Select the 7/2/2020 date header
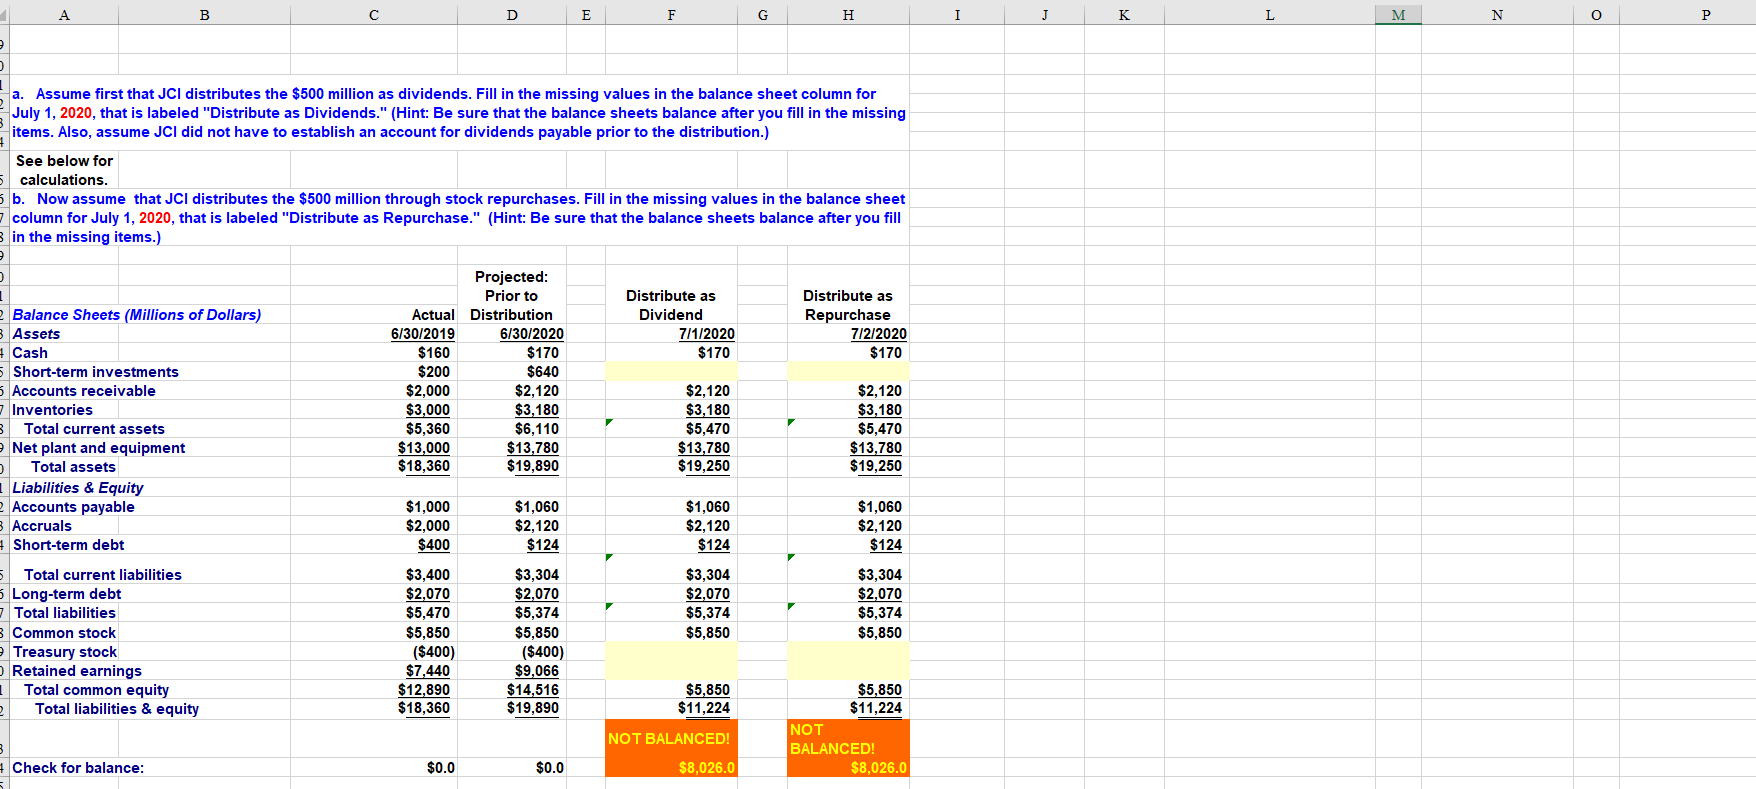 click(878, 334)
